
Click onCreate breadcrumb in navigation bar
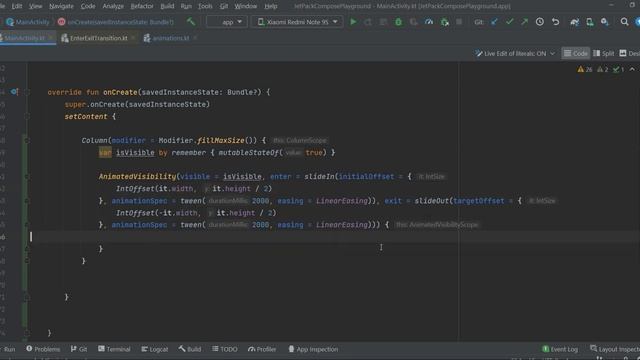click(x=116, y=22)
